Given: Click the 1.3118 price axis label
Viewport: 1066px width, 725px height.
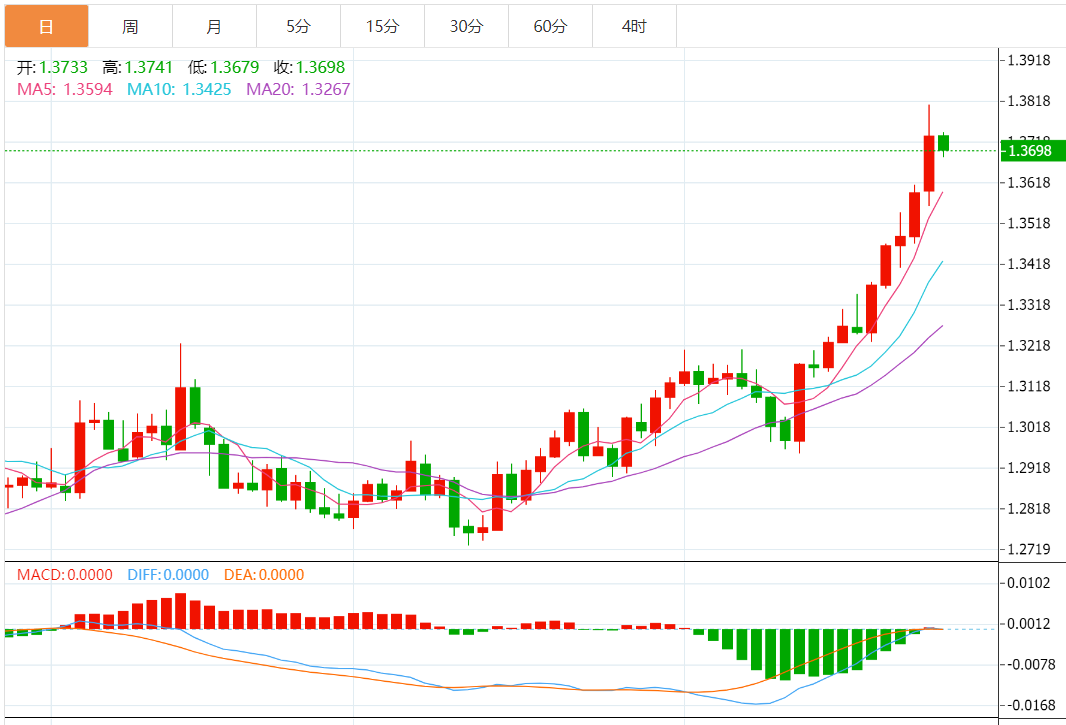Looking at the screenshot, I should coord(1029,386).
